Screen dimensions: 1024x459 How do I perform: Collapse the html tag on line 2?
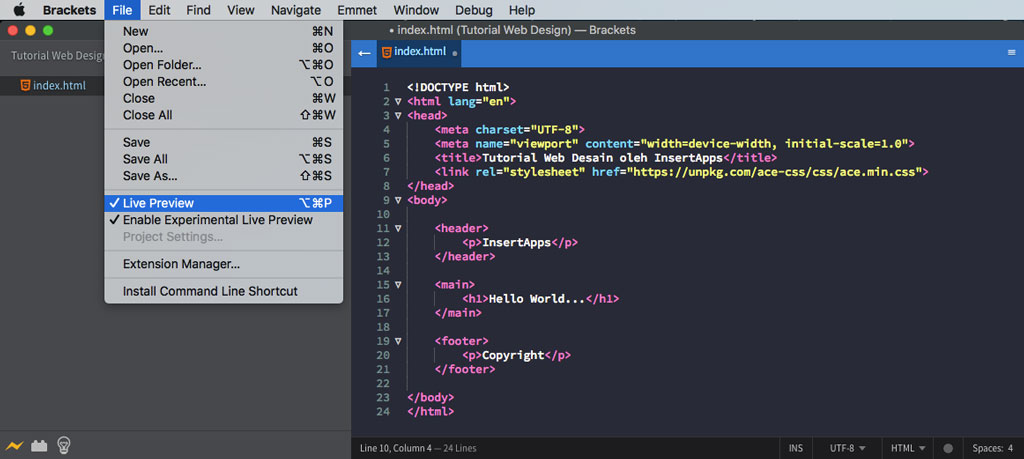[398, 102]
